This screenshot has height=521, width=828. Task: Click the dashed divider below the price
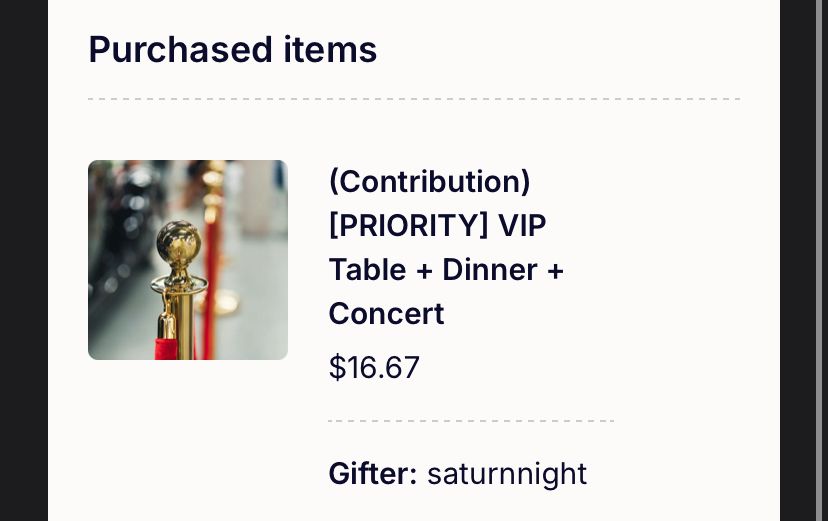click(470, 421)
